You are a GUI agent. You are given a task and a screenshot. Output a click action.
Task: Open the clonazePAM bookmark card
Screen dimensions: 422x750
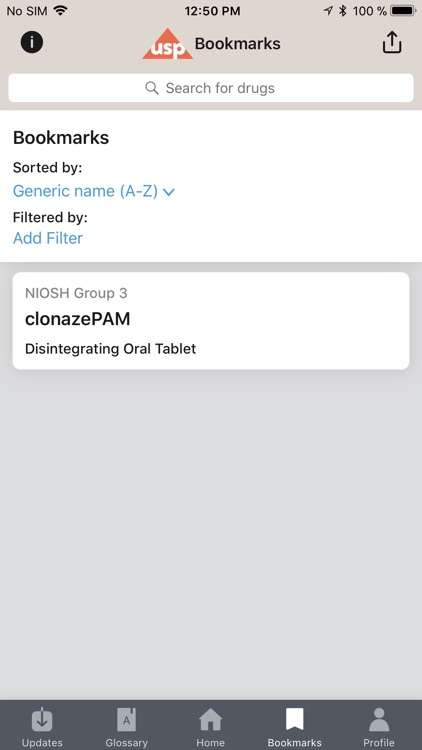click(211, 321)
